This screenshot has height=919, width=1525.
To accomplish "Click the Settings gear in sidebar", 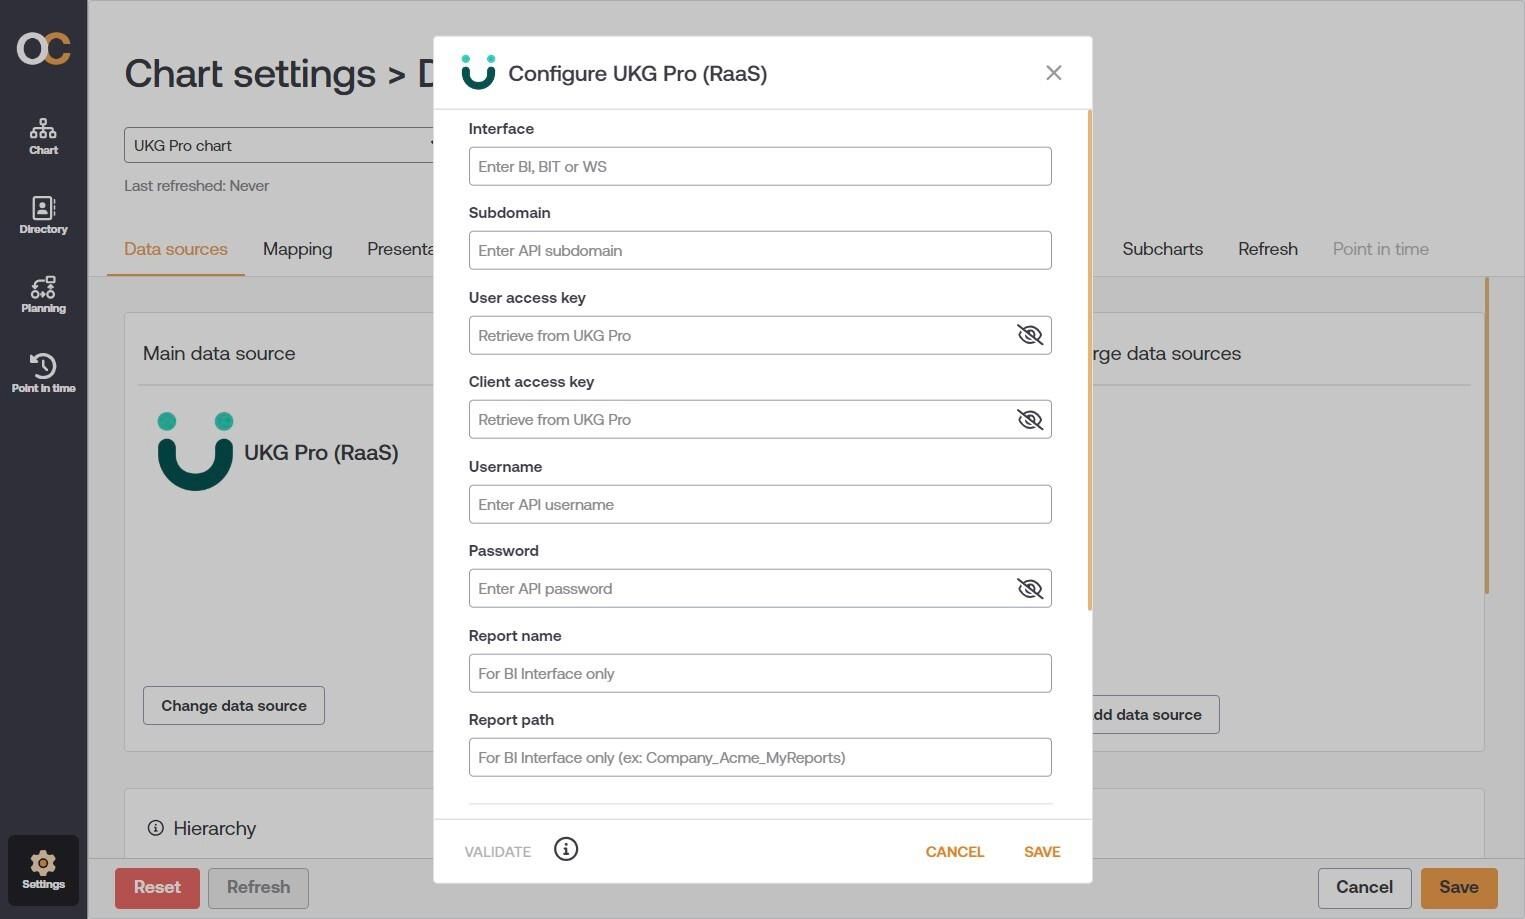I will (43, 870).
